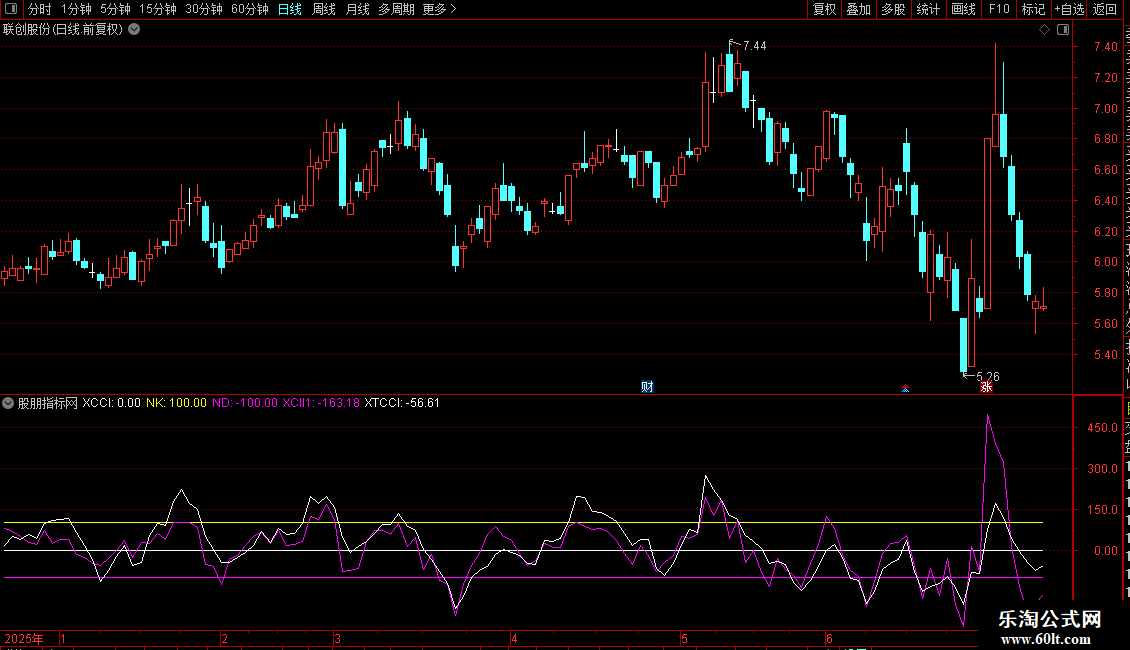This screenshot has width=1130, height=650.
Task: Click the XCCI: 0.00 indicator value
Action: point(111,403)
